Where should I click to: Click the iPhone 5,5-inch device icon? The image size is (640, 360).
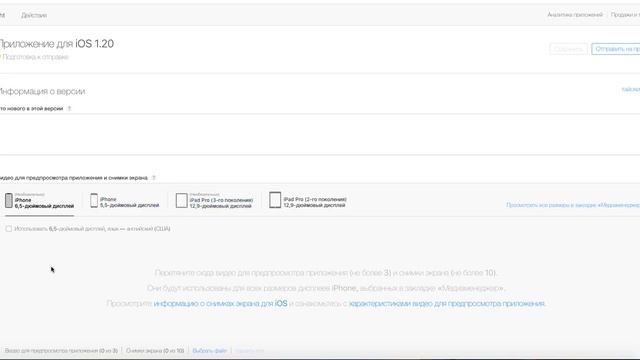click(94, 200)
